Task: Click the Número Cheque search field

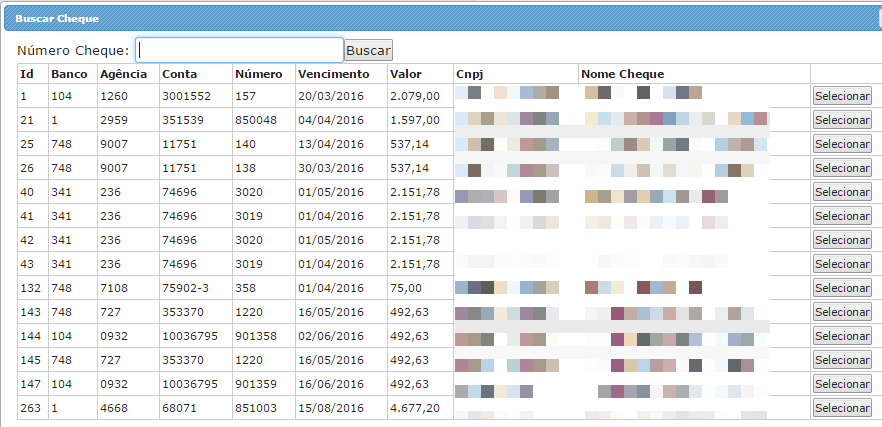Action: (x=240, y=50)
